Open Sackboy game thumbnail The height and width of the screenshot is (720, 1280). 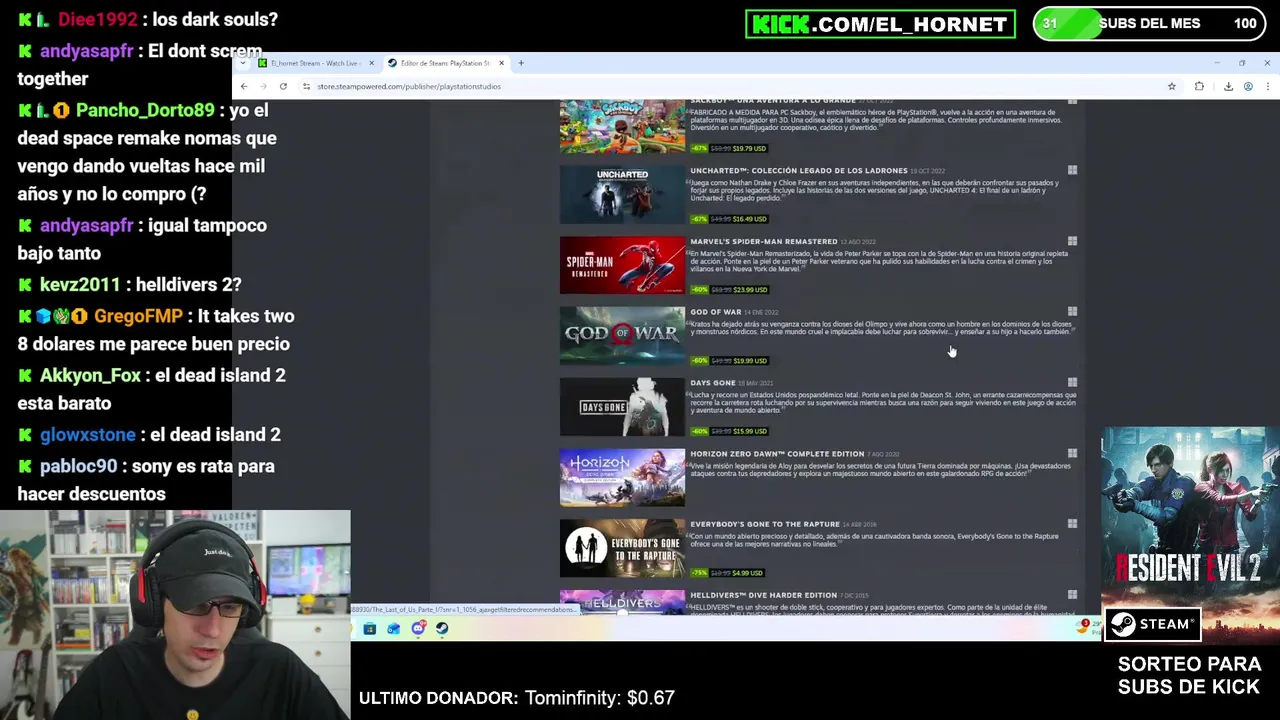622,126
